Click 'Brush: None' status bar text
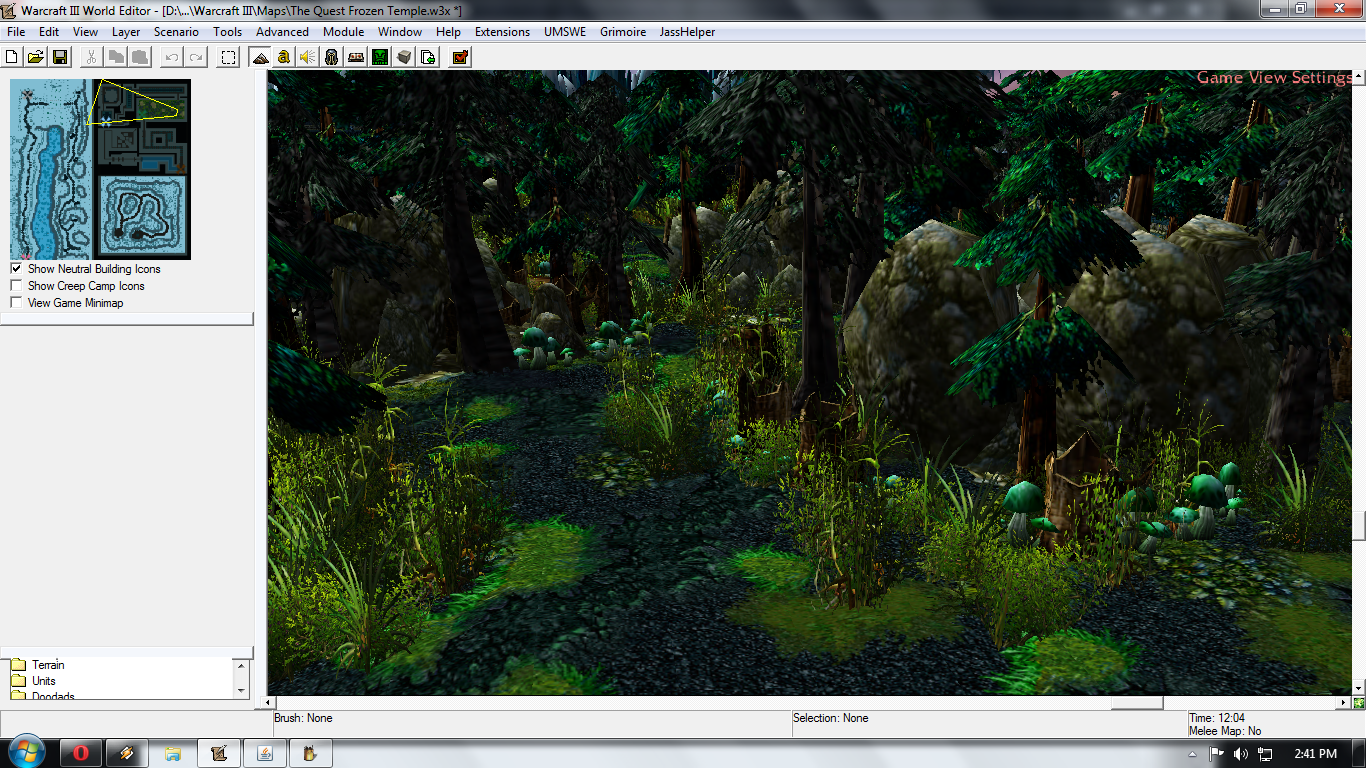Image resolution: width=1366 pixels, height=768 pixels. click(x=303, y=718)
